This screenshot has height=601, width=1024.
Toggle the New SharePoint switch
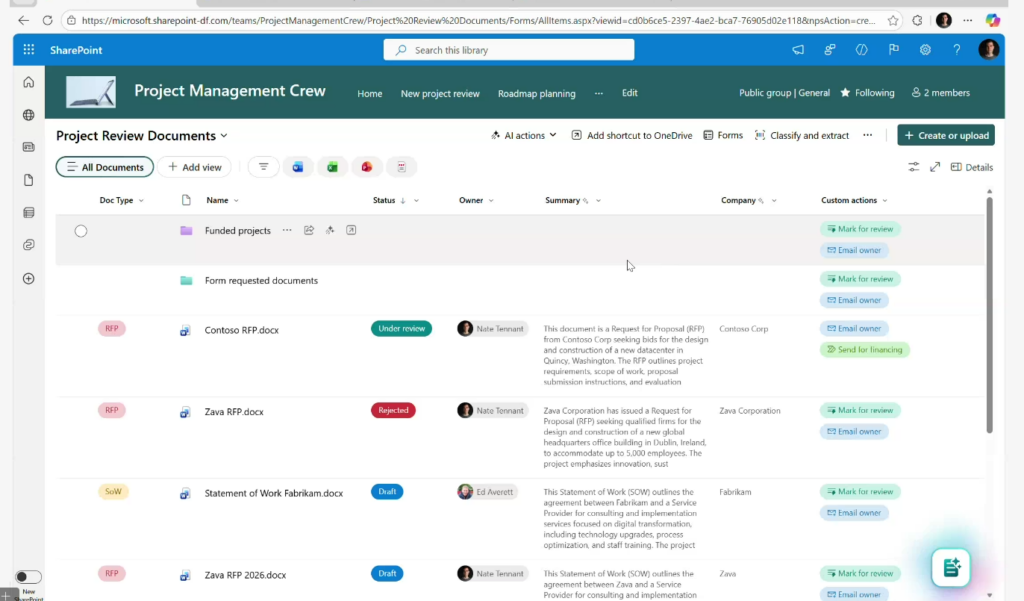(29, 577)
